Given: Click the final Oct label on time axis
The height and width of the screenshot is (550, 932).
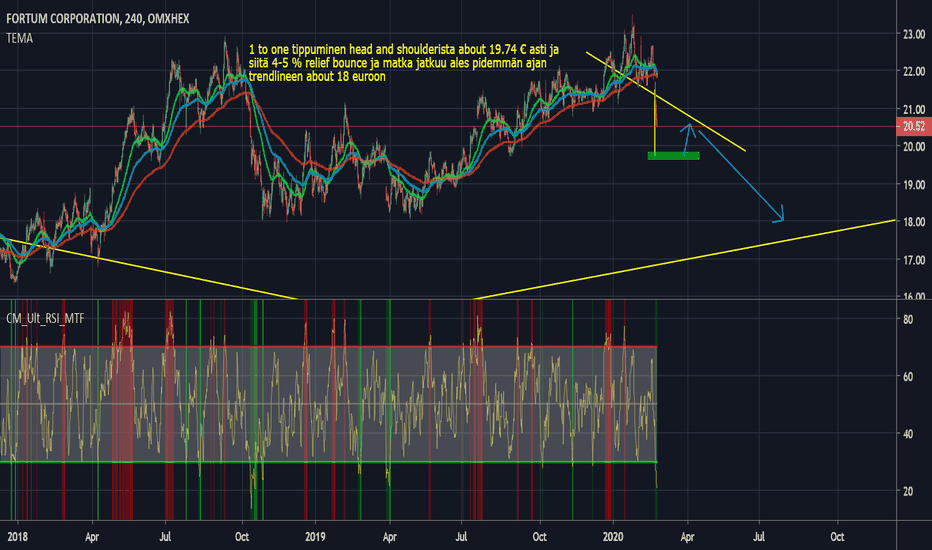Looking at the screenshot, I should coord(837,537).
